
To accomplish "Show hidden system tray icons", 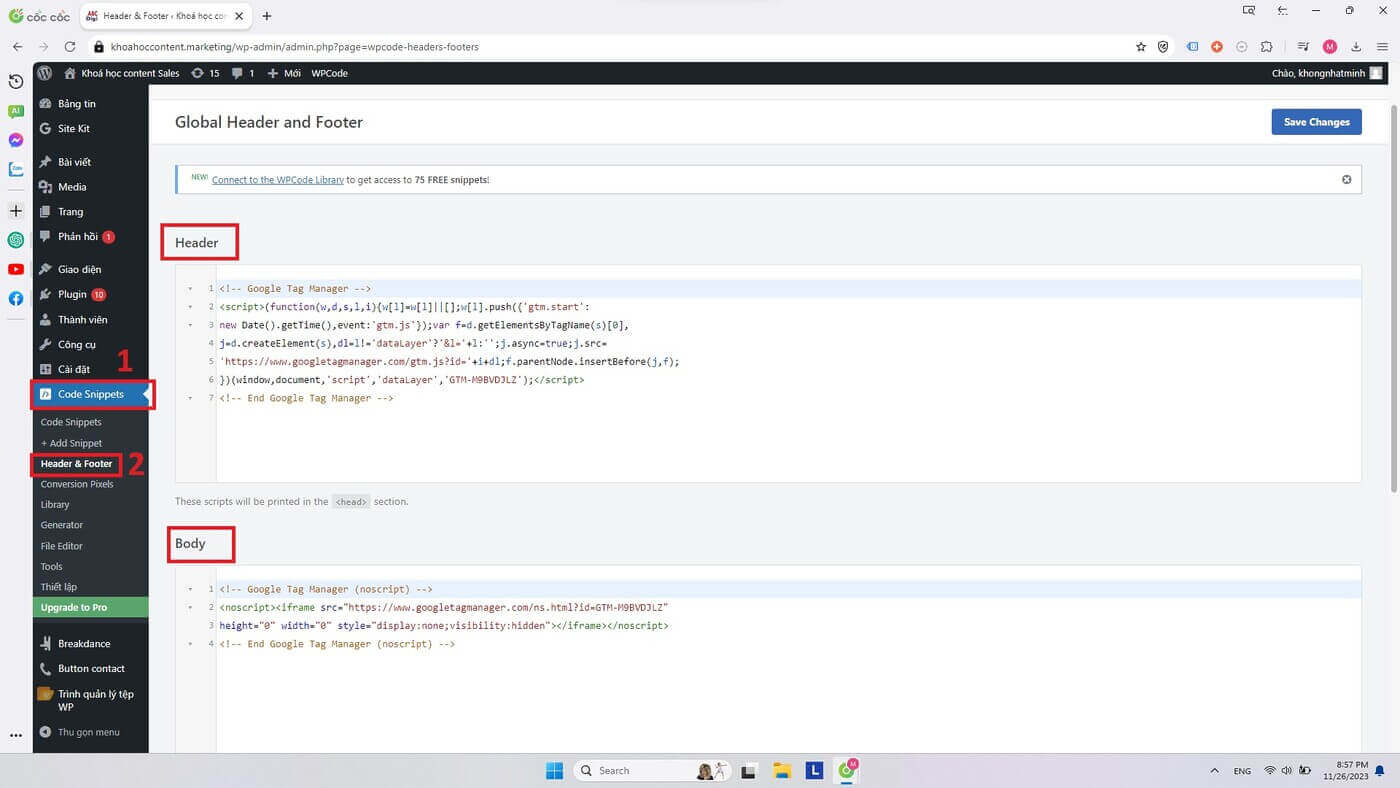I will 1215,771.
